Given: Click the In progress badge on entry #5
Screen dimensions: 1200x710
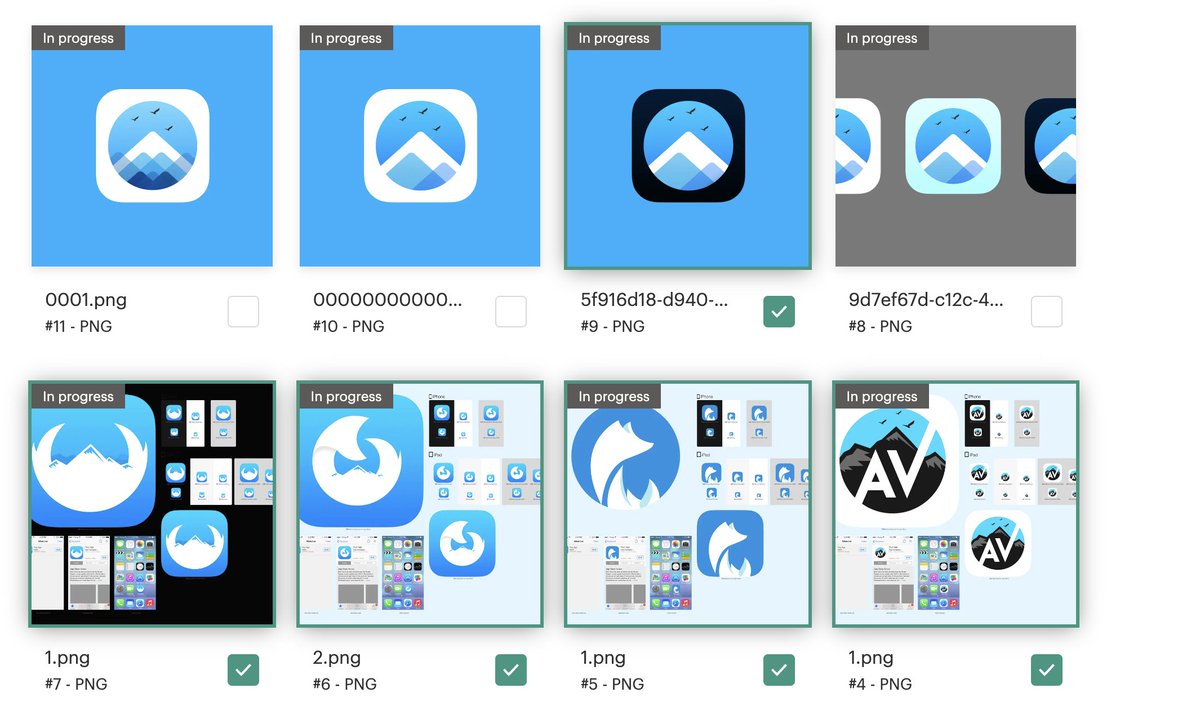Looking at the screenshot, I should (x=614, y=396).
